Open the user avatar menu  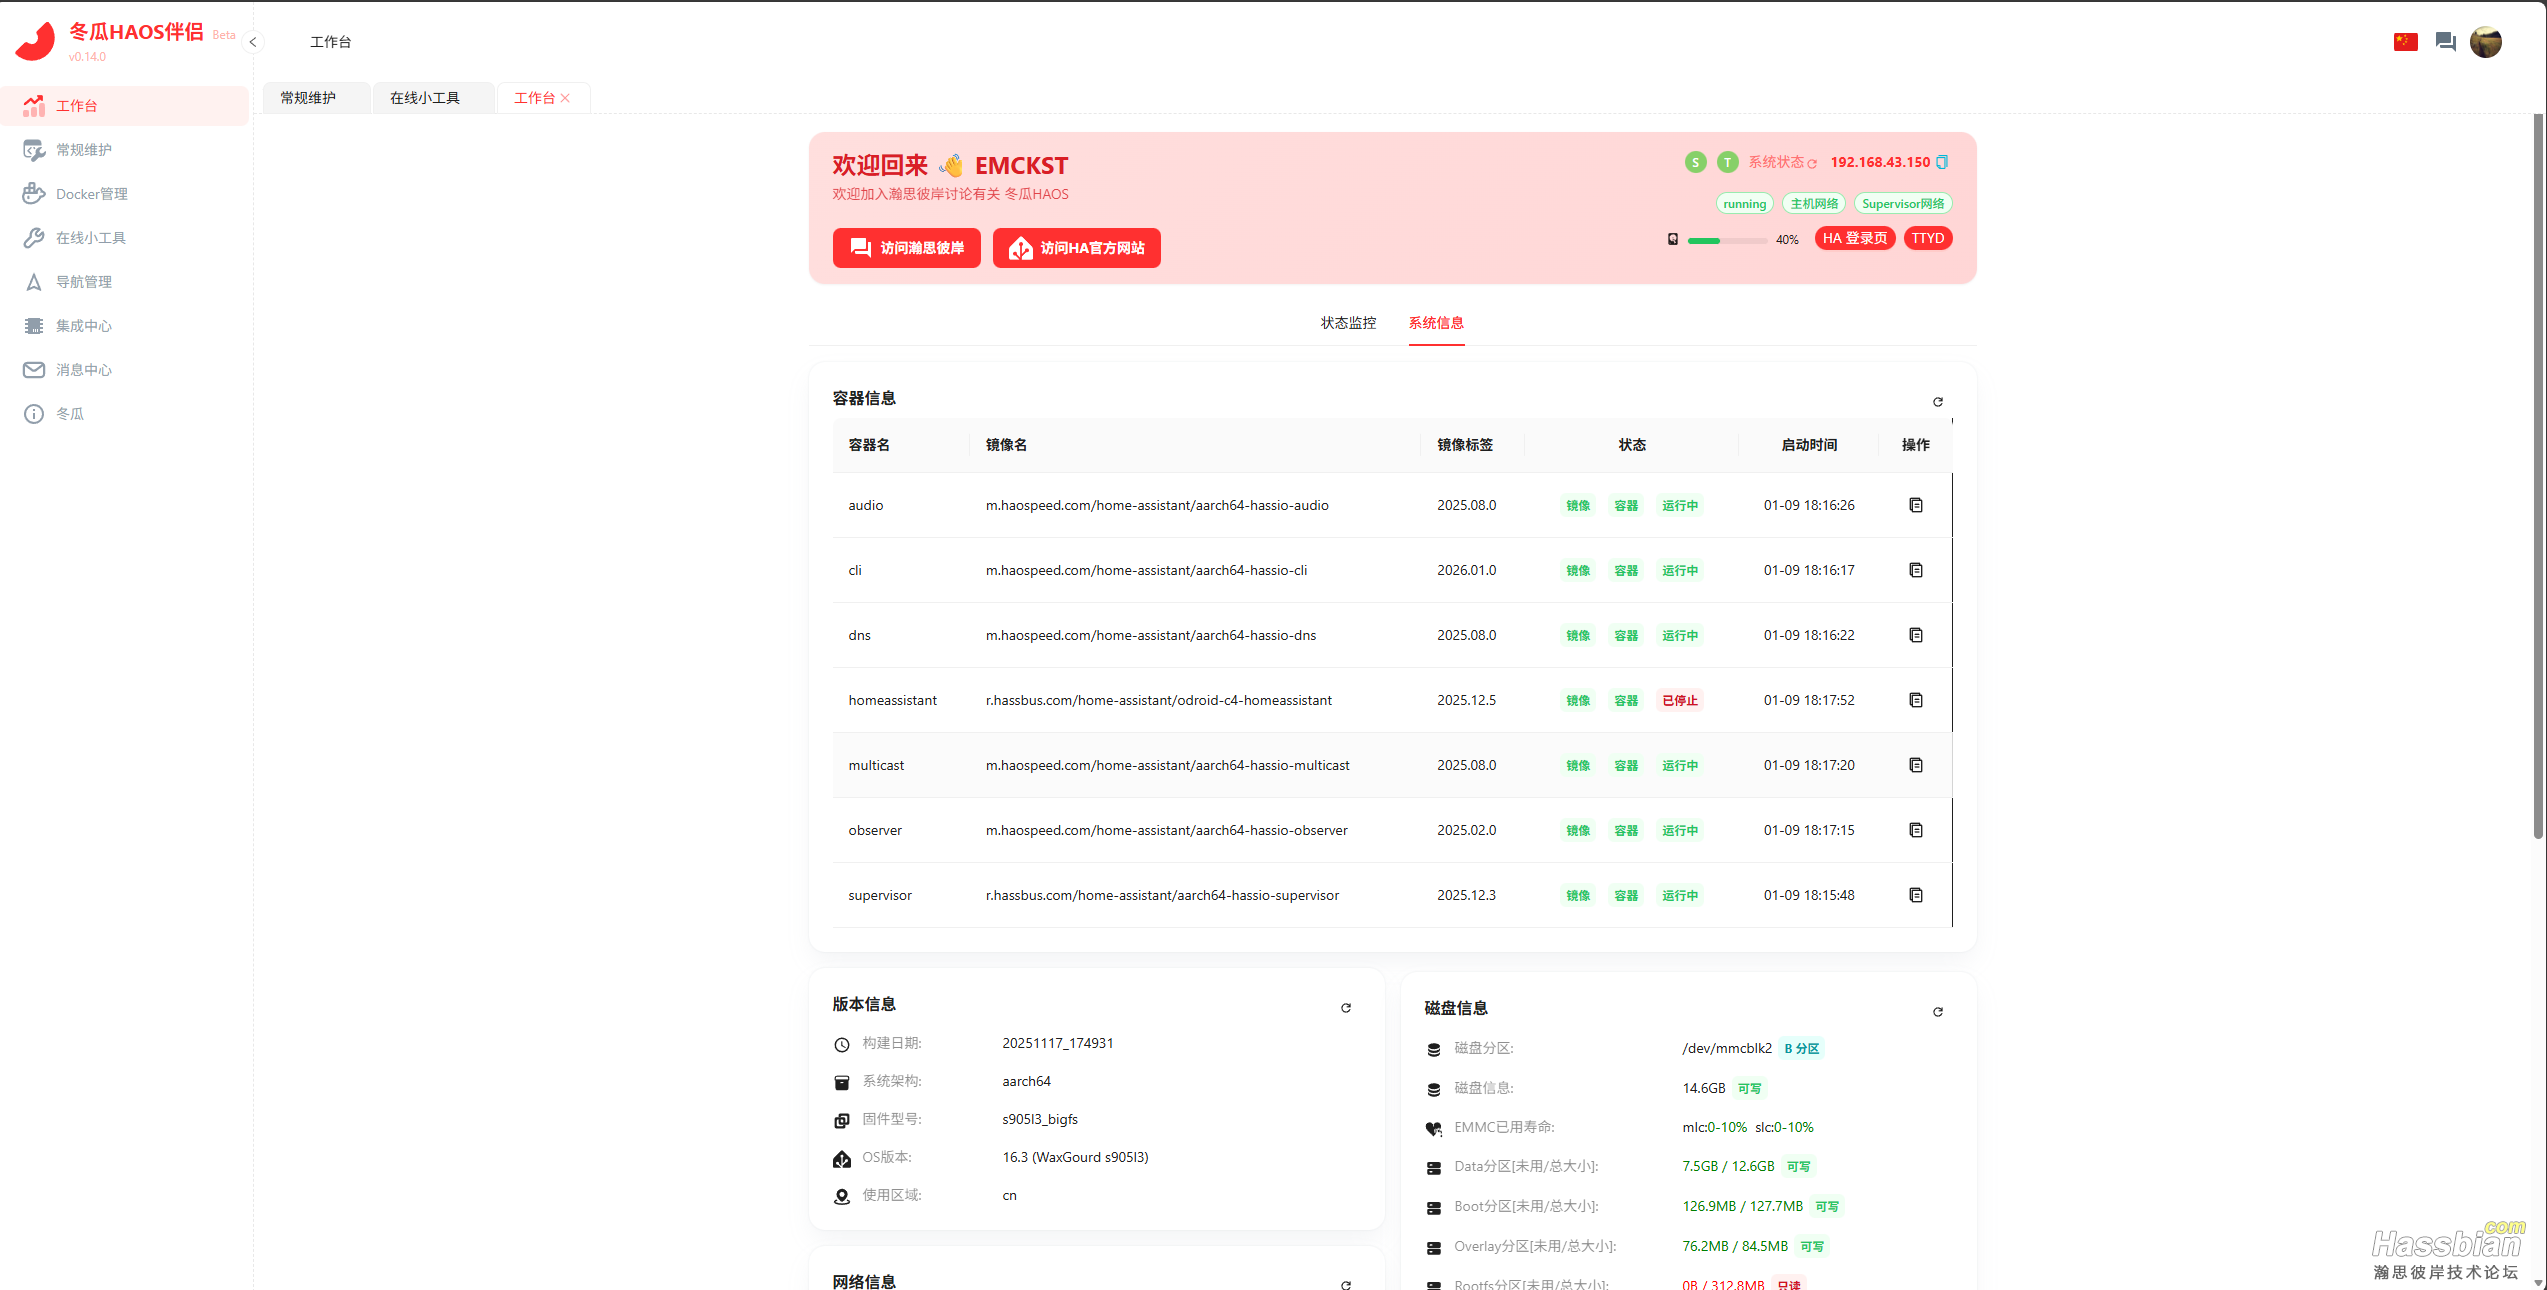2485,42
